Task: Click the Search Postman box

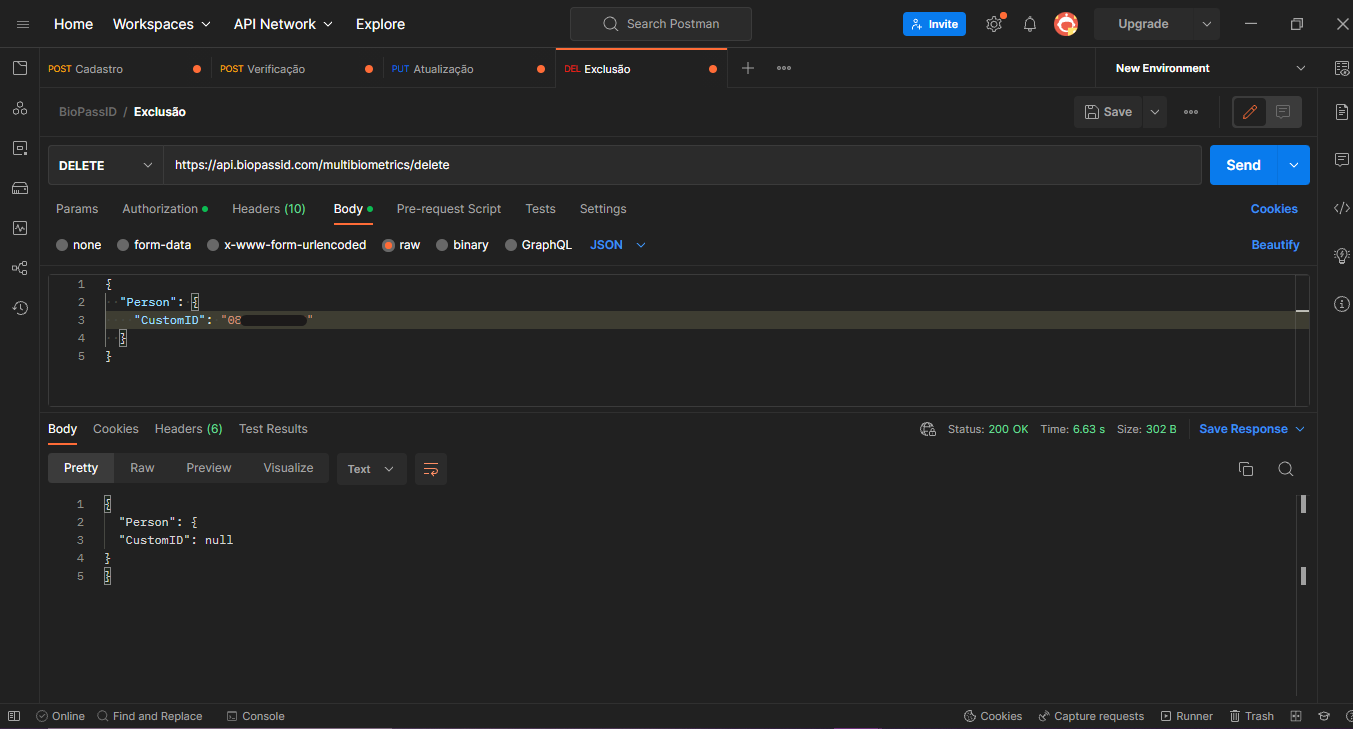Action: pos(660,24)
